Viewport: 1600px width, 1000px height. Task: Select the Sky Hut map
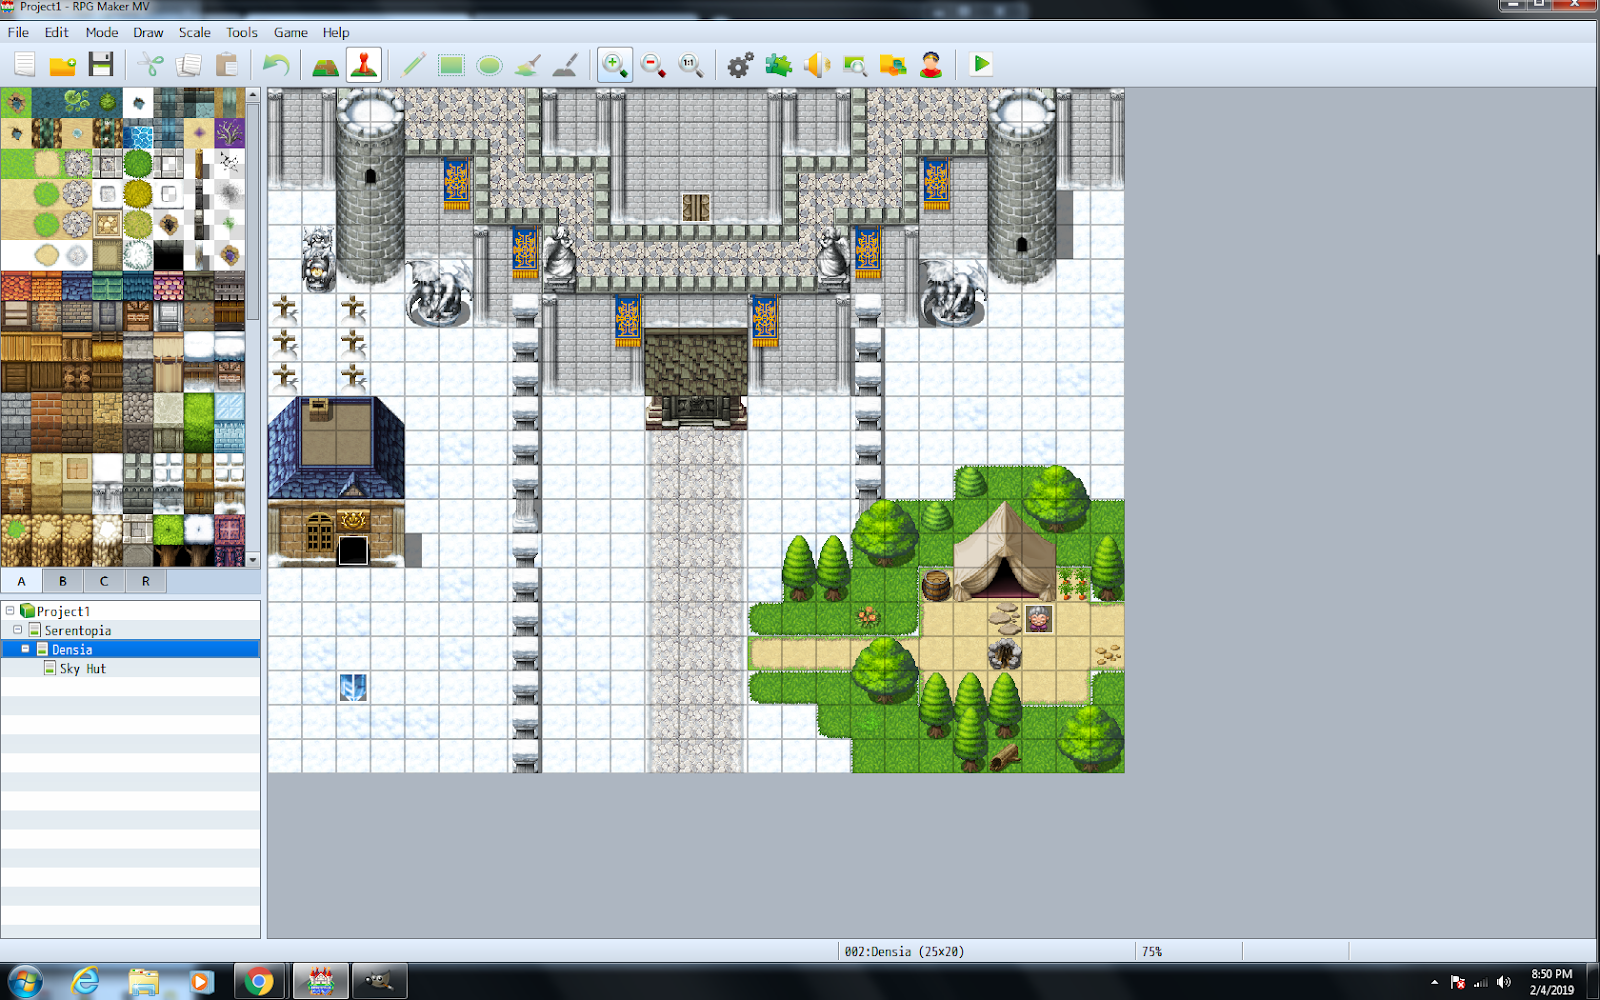[84, 668]
